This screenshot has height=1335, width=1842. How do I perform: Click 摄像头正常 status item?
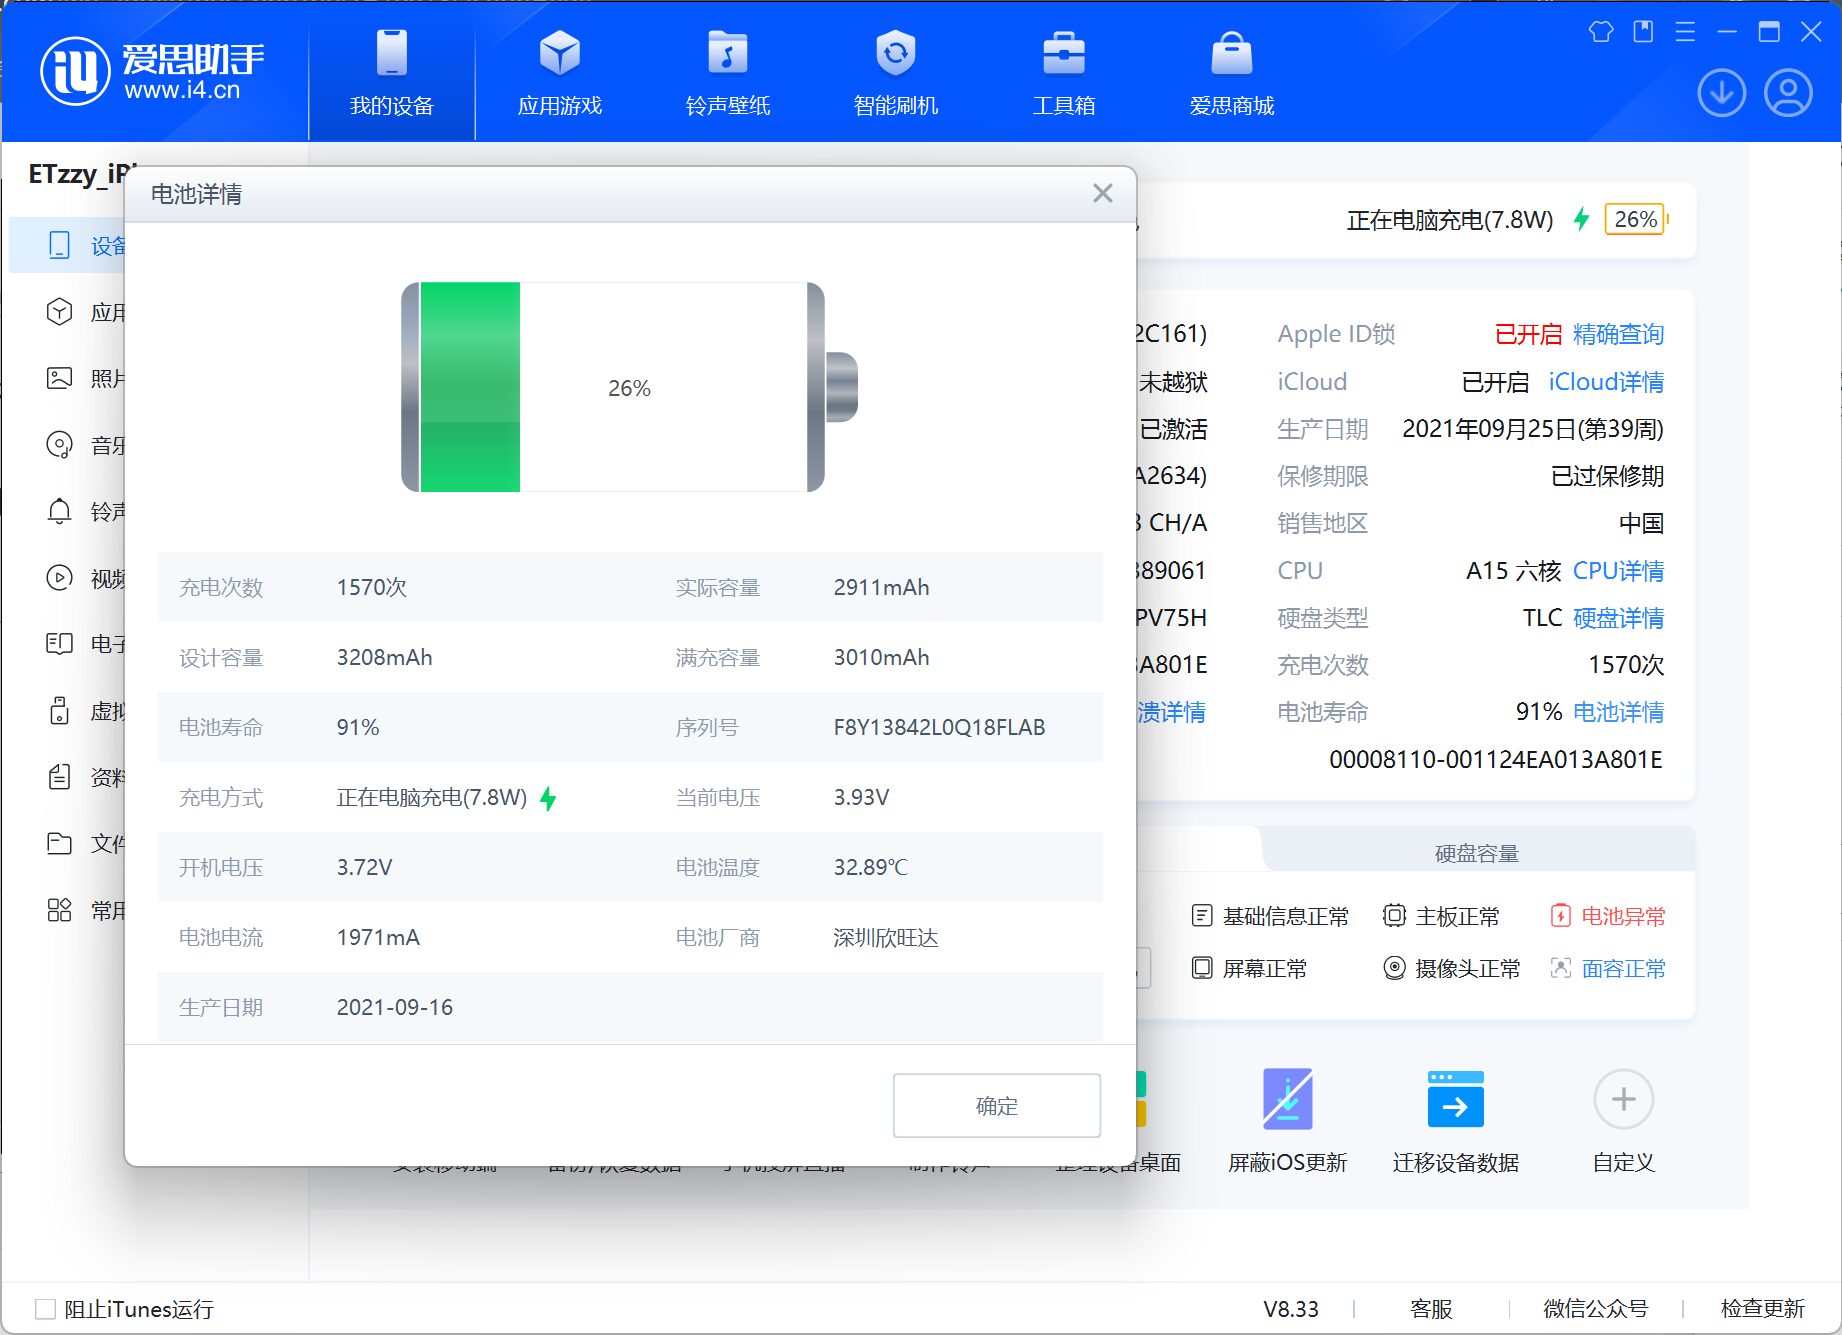[x=1452, y=968]
